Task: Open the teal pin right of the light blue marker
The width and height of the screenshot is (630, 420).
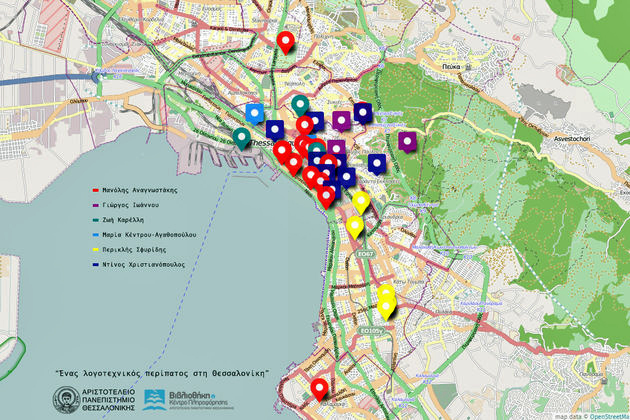Action: click(300, 106)
